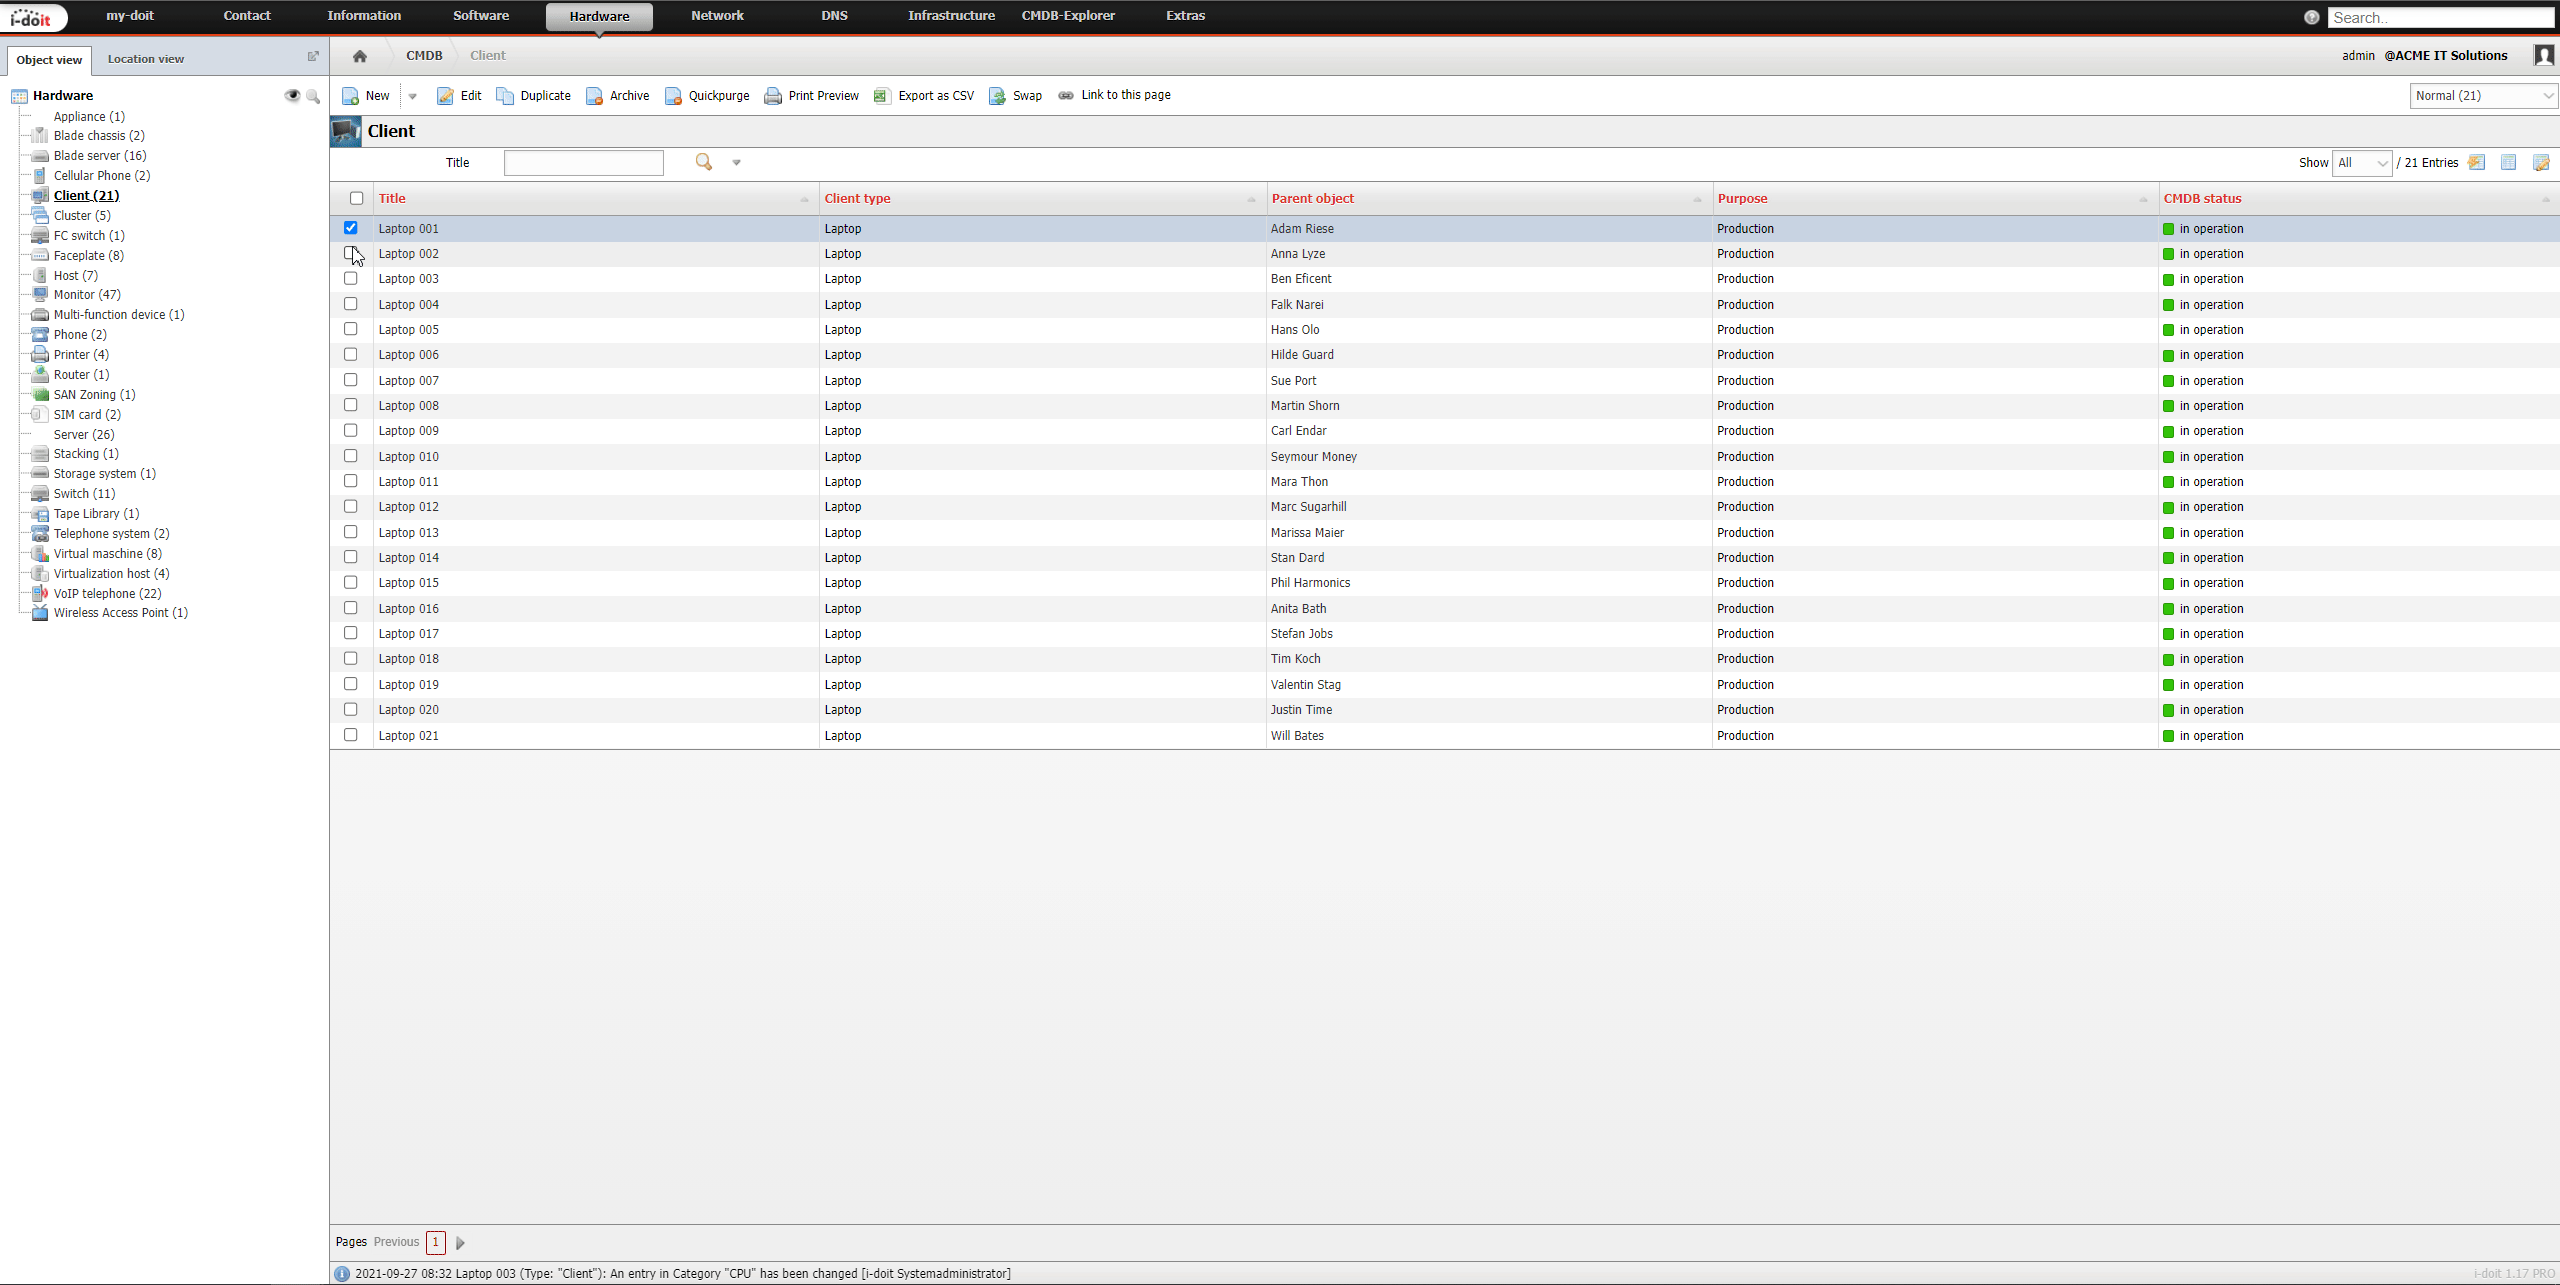Switch to the Location view tab
This screenshot has width=2560, height=1285.
[146, 59]
